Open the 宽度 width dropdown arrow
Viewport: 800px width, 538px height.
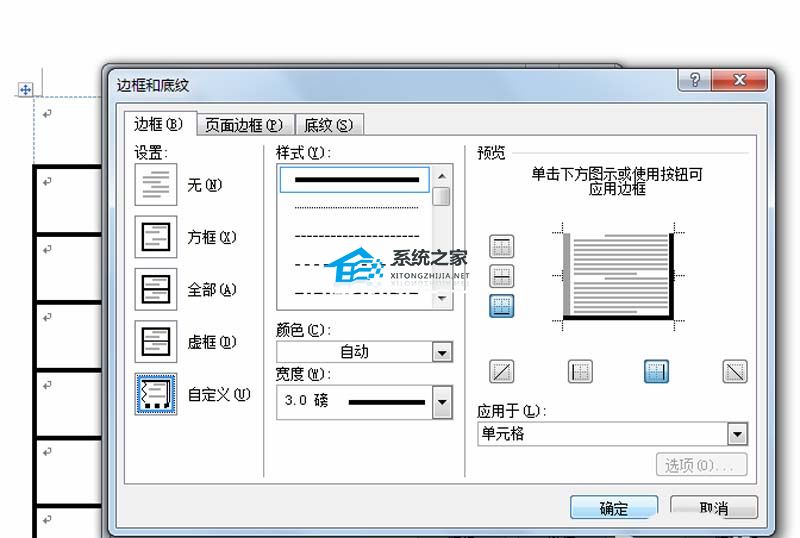[x=442, y=402]
